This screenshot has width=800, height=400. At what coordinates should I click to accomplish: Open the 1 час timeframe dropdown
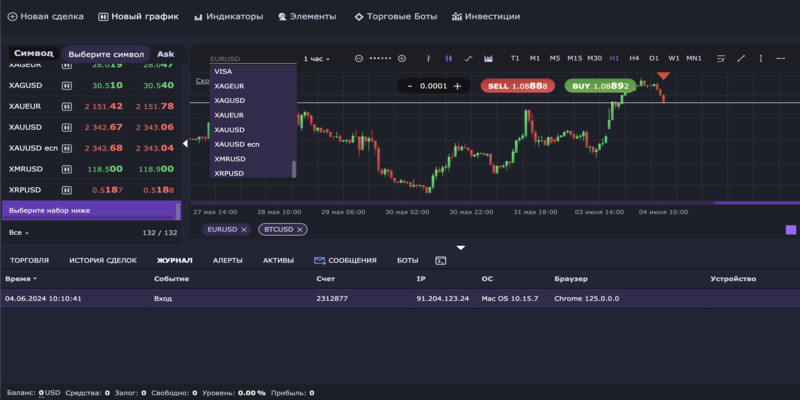pyautogui.click(x=316, y=59)
